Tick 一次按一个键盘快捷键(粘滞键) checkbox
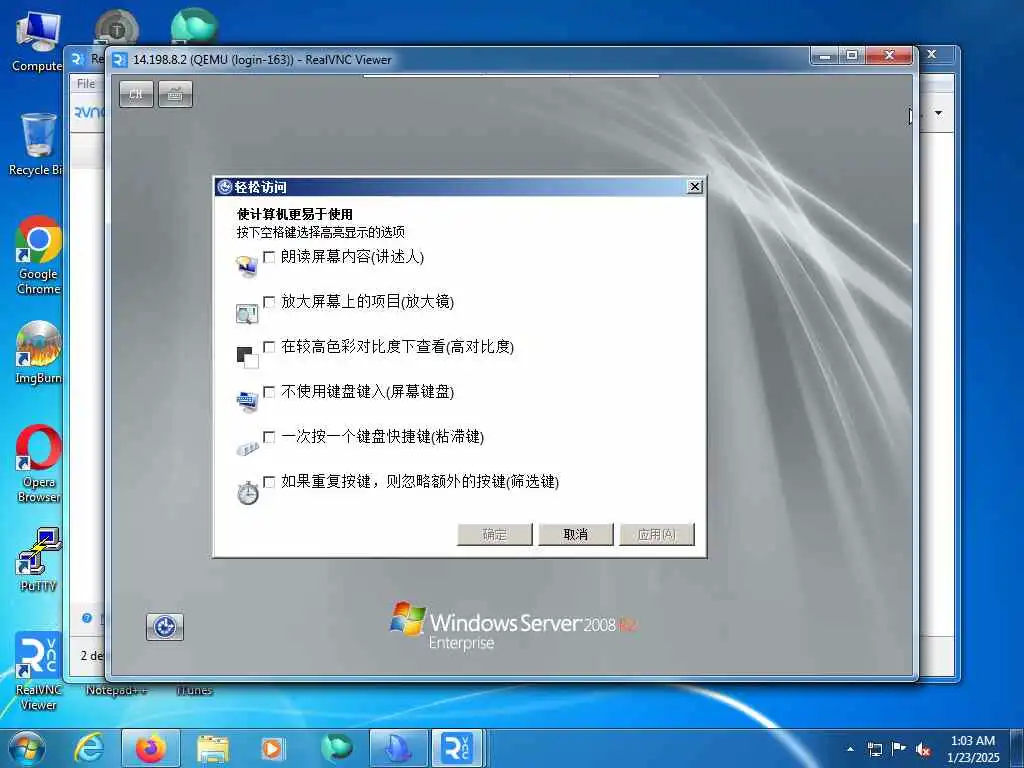The width and height of the screenshot is (1024, 768). 268,437
